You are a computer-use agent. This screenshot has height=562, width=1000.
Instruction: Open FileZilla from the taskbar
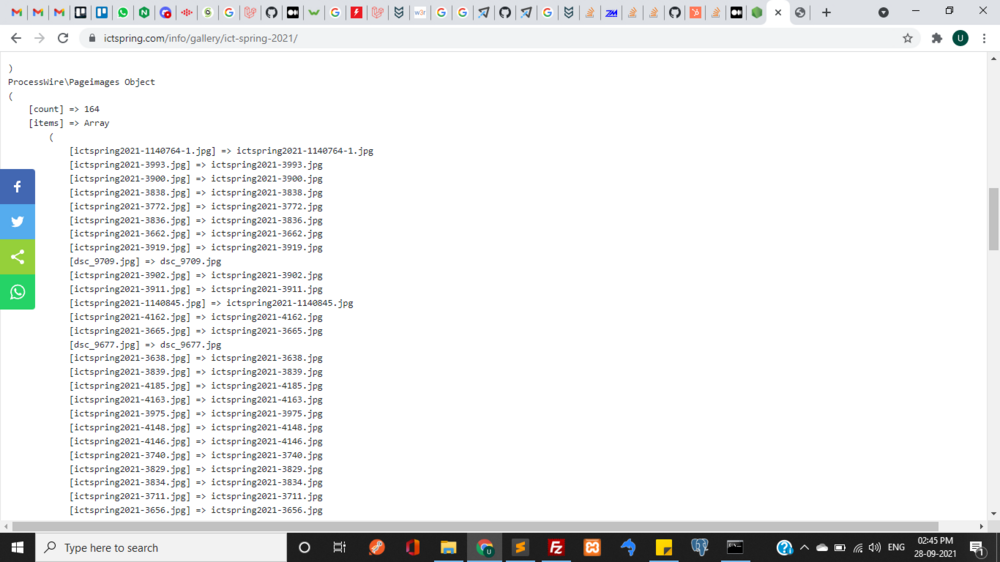pos(556,547)
